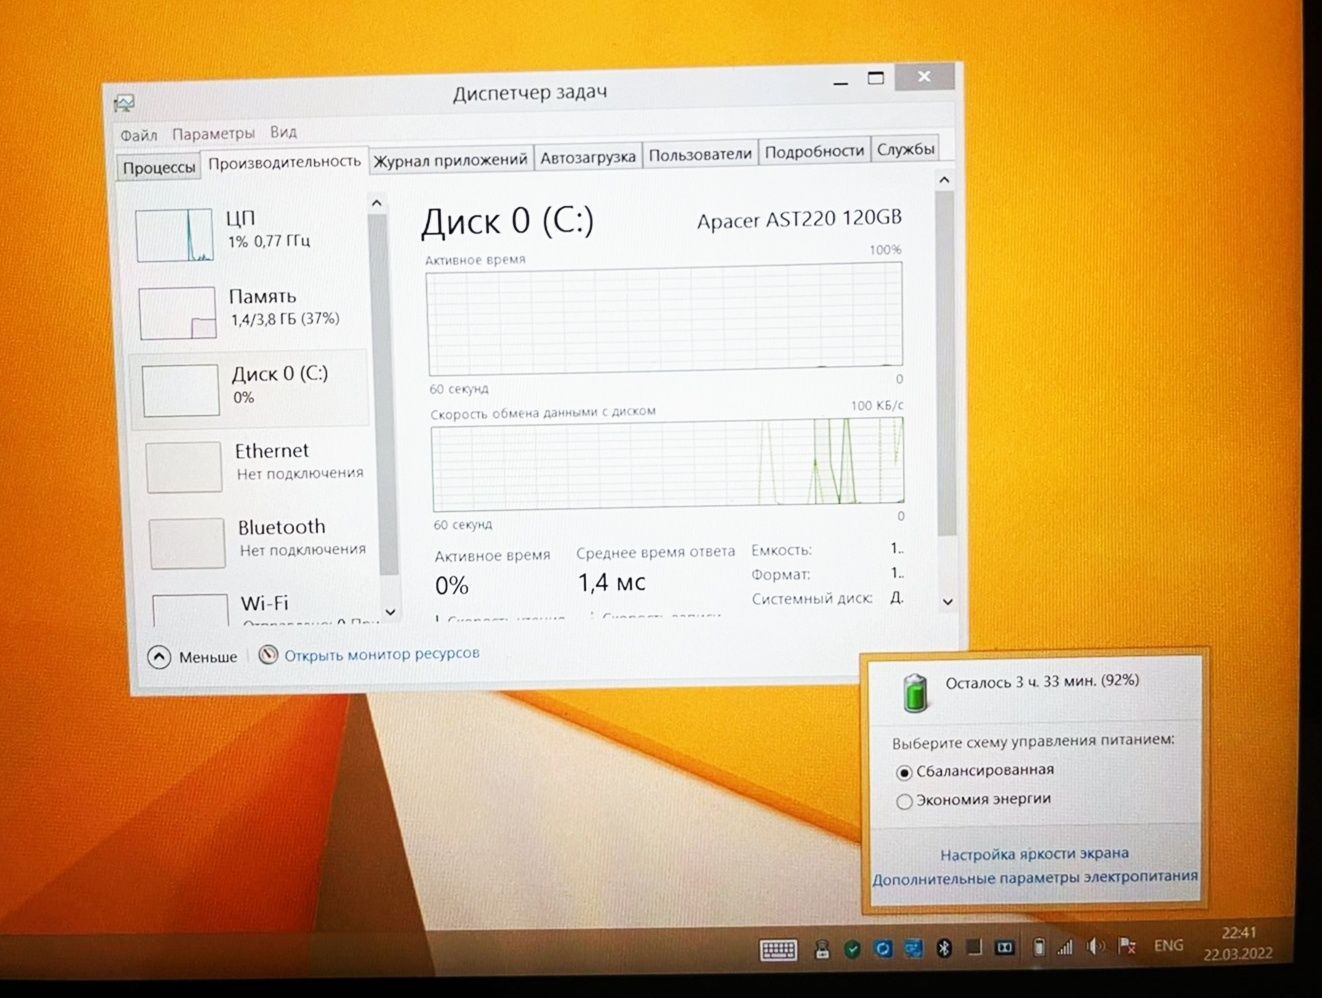Open the network signal tray icon

point(1066,946)
